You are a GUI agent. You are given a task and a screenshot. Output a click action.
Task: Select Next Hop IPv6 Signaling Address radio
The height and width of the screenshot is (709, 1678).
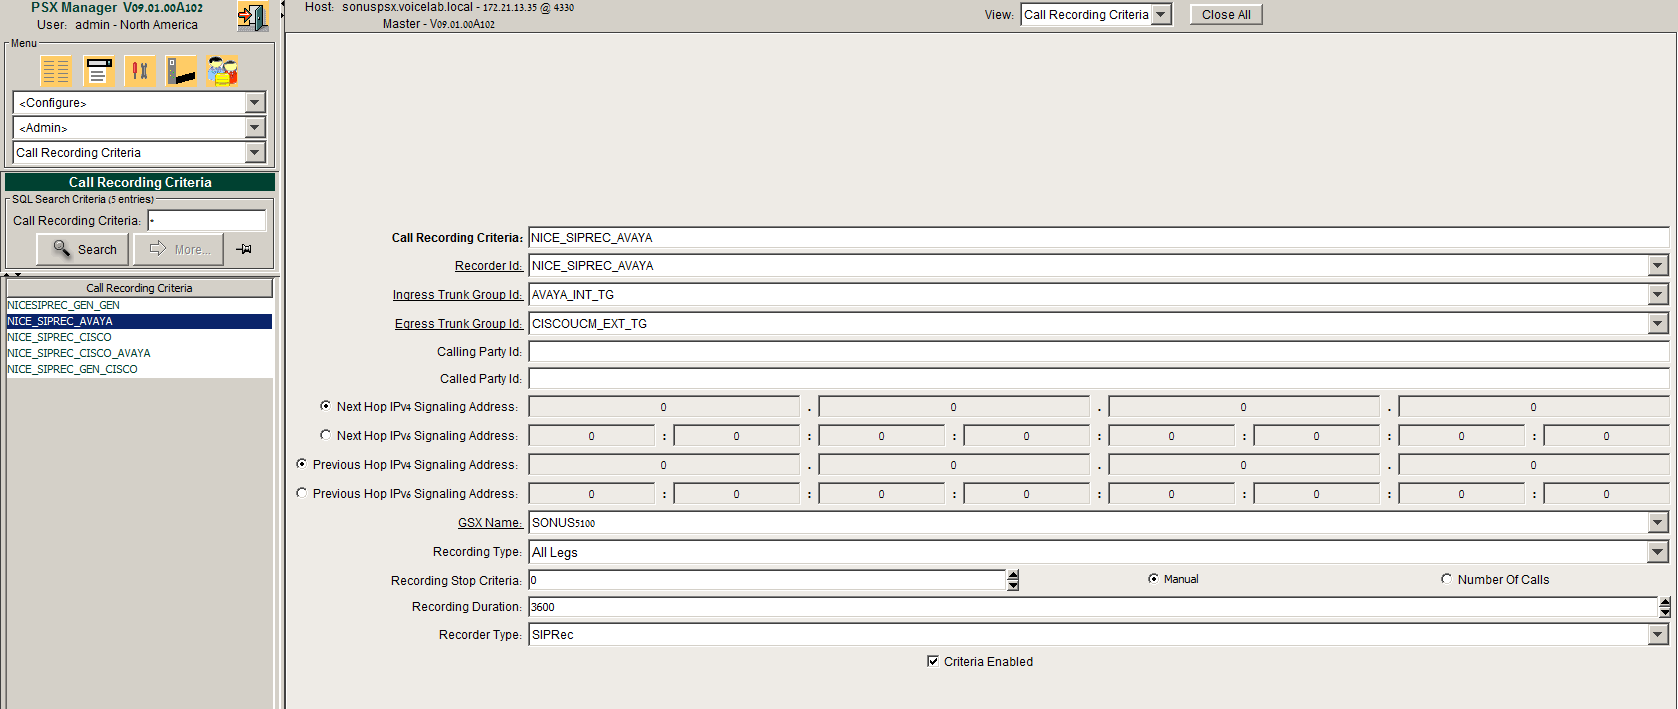326,435
